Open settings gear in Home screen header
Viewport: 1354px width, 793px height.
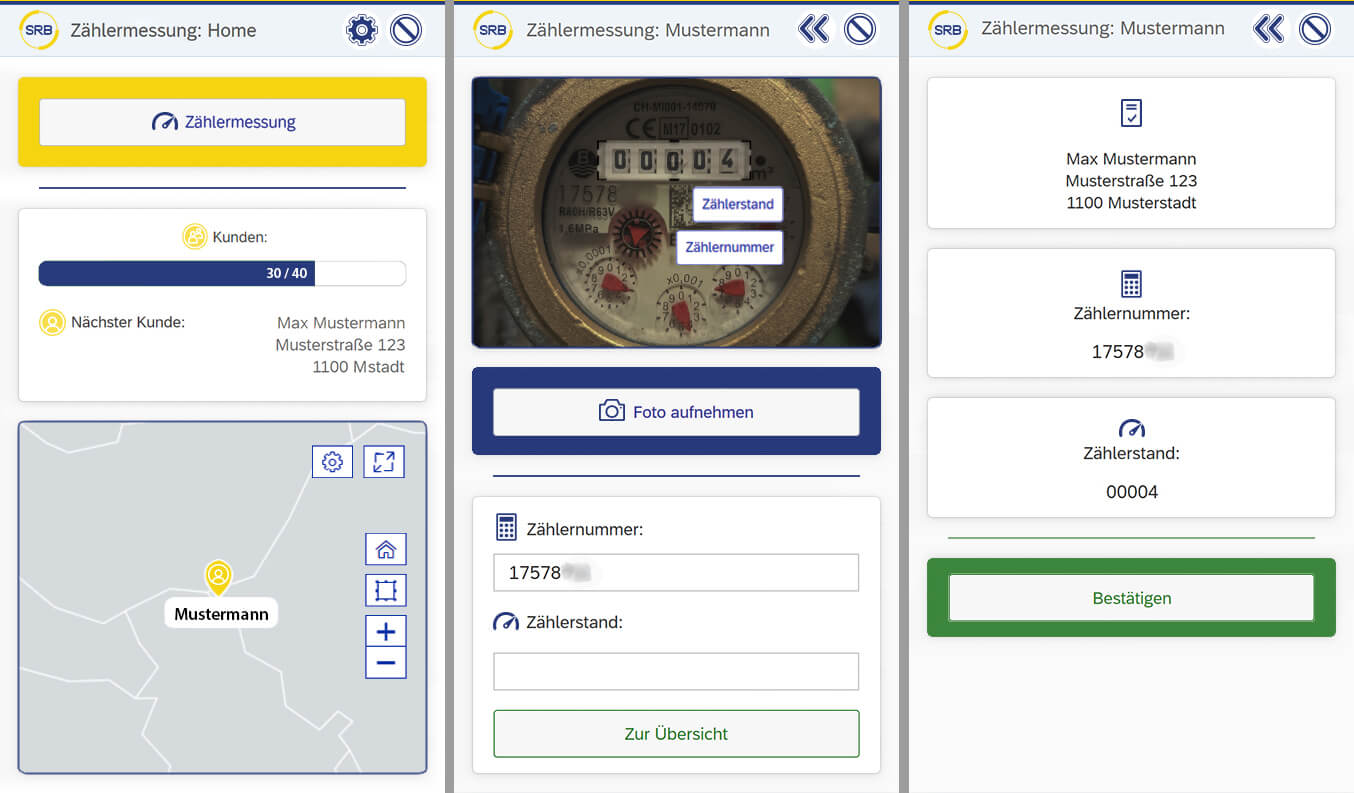click(361, 30)
